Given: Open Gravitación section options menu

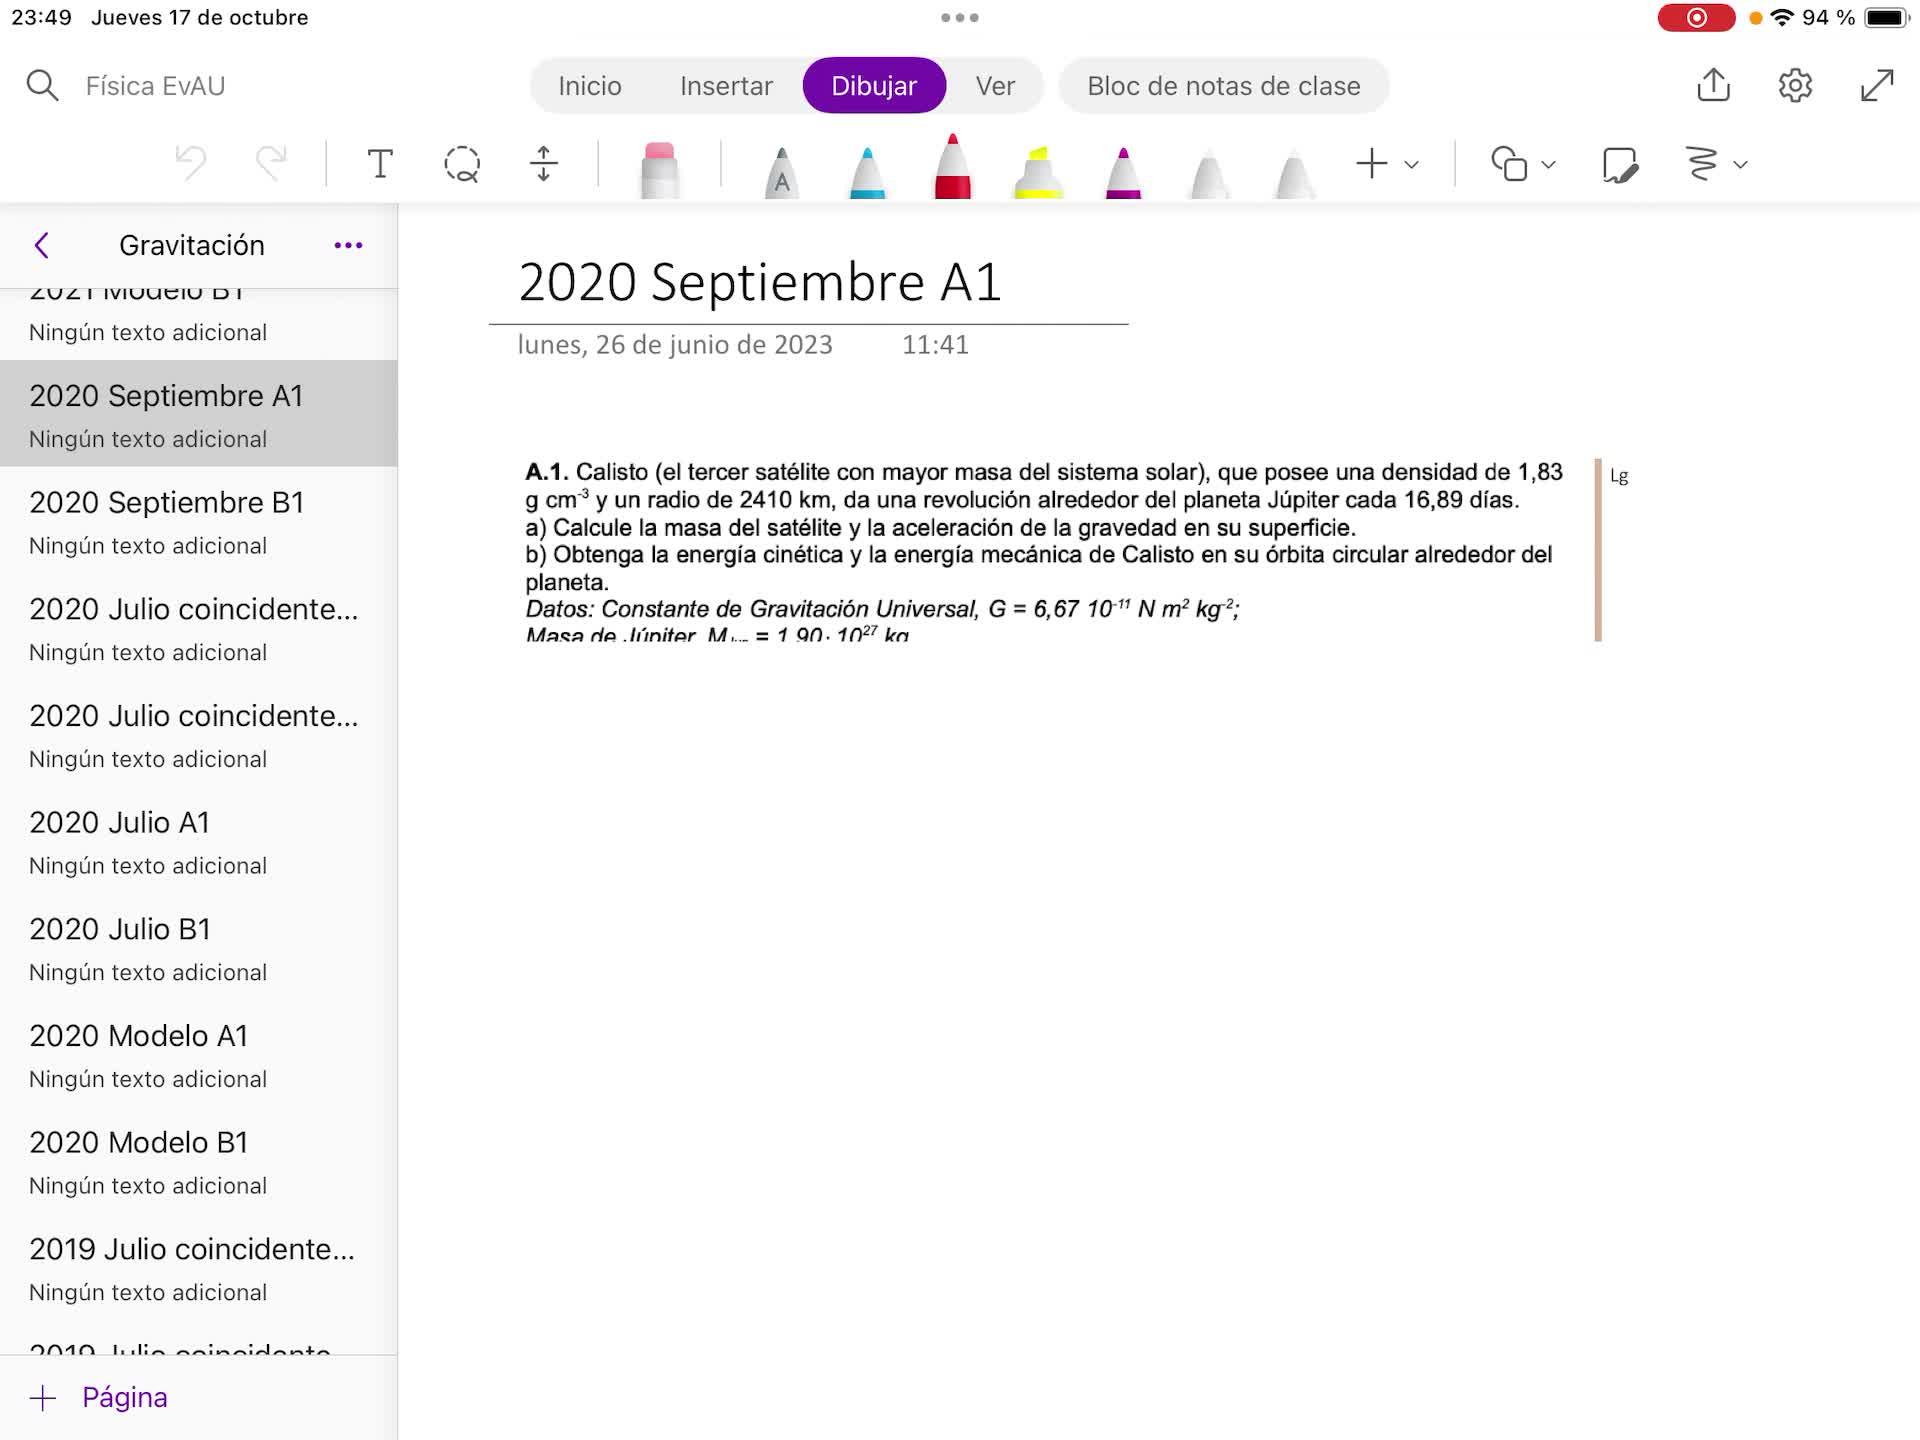Looking at the screenshot, I should click(x=348, y=246).
